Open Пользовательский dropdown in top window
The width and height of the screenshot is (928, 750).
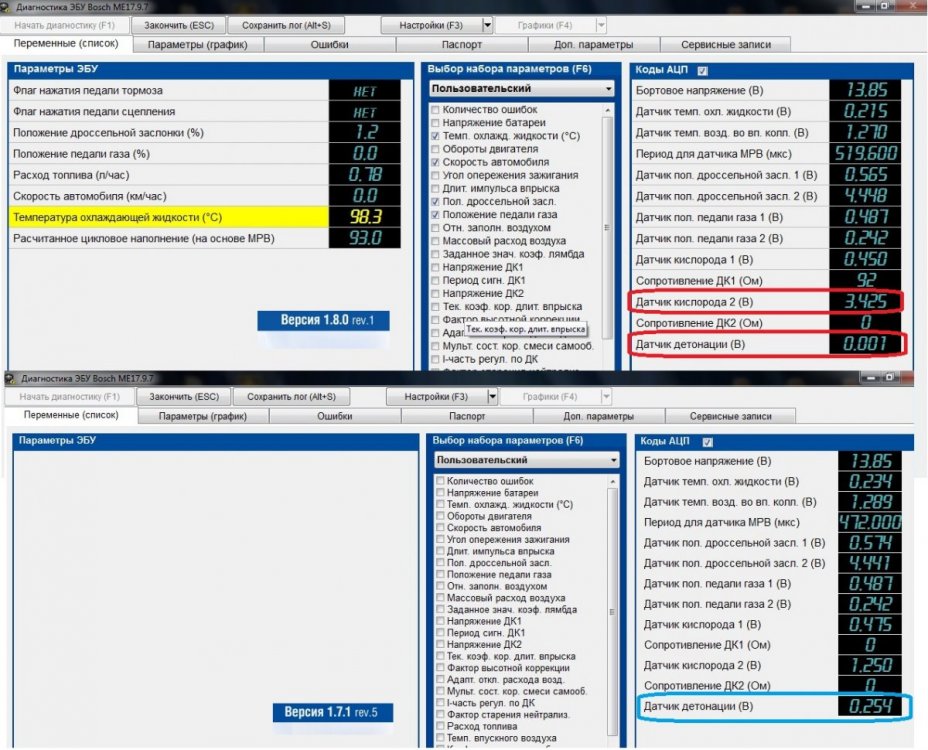pos(521,89)
